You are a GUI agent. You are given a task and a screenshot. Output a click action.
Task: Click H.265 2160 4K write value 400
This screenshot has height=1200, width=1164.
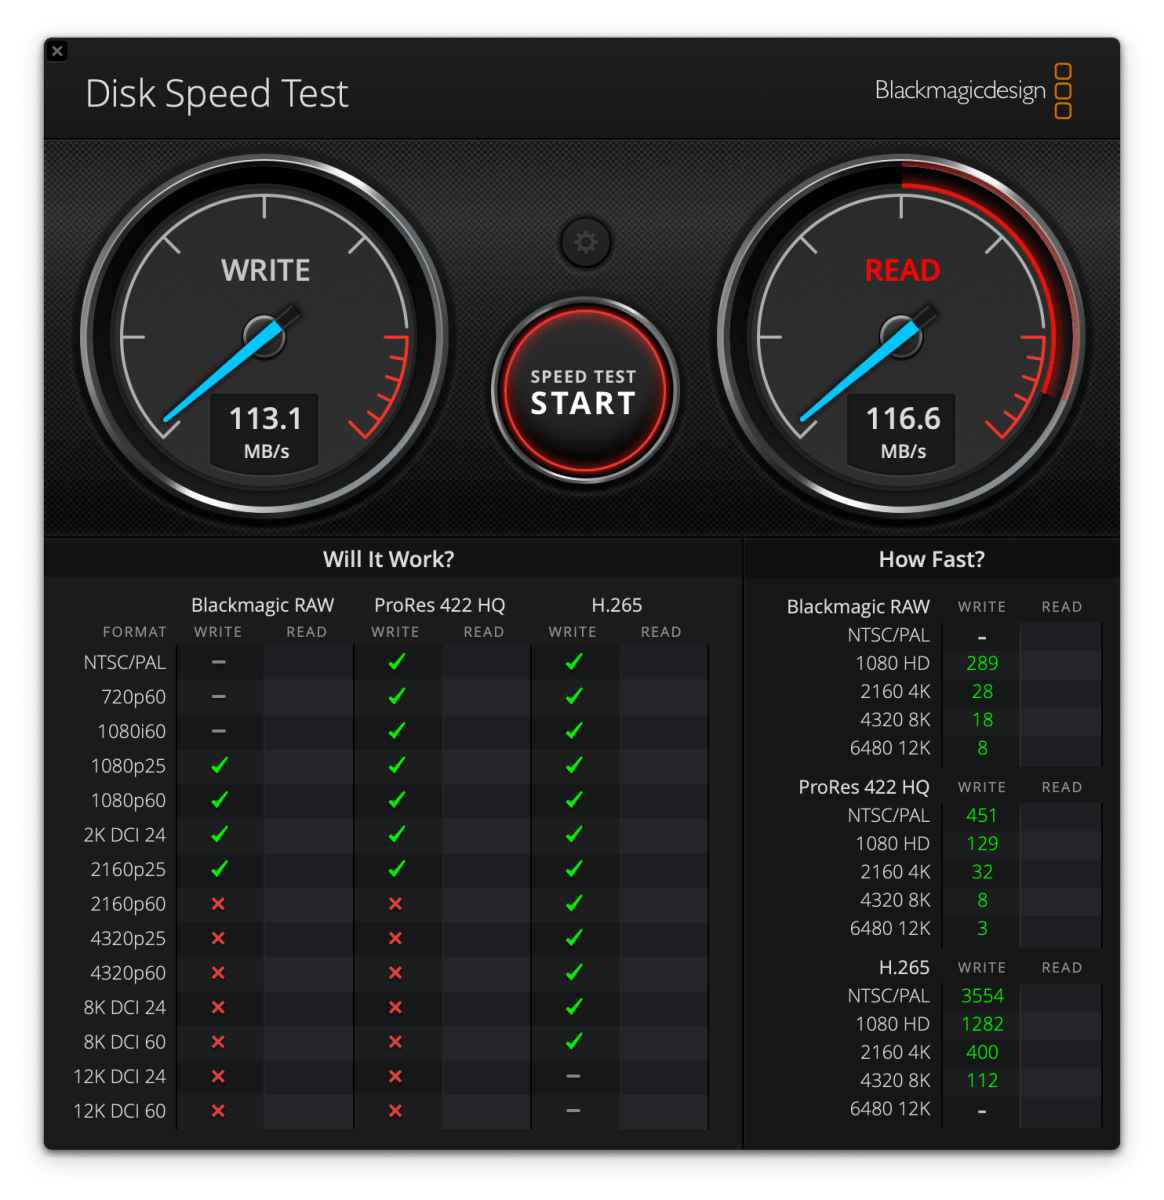coord(982,1052)
